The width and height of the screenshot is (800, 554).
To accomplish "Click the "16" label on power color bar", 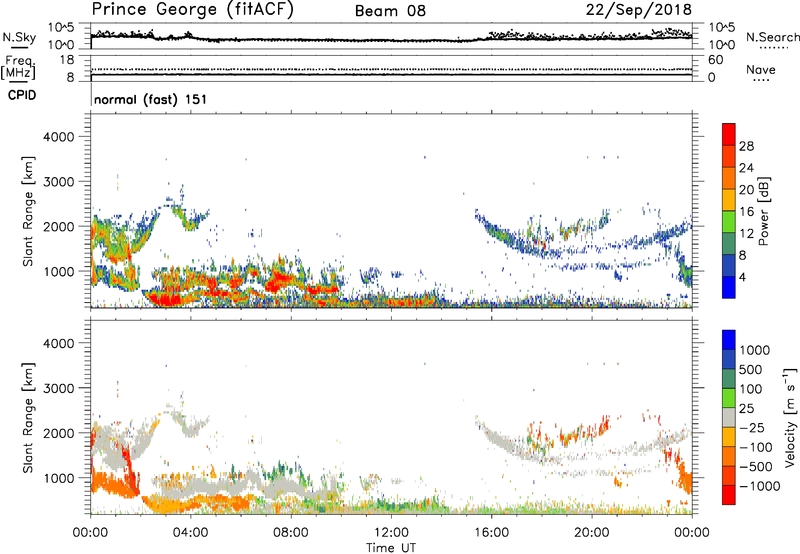I will point(746,212).
